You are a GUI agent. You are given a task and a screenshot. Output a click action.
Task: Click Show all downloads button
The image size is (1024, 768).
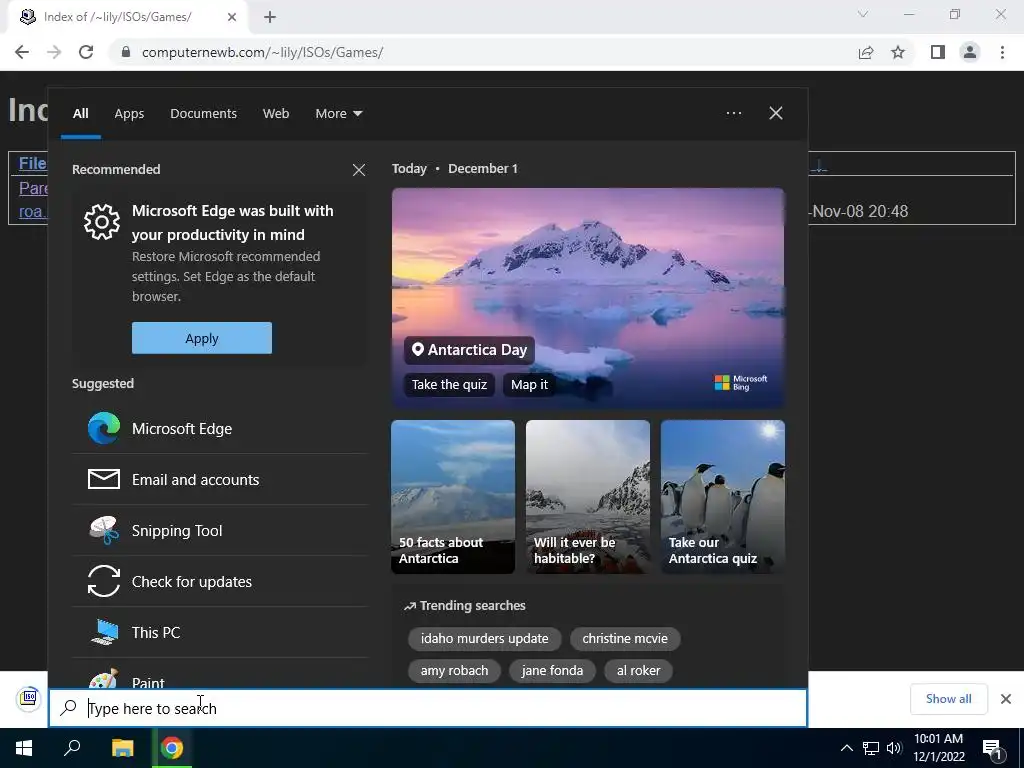pyautogui.click(x=948, y=699)
